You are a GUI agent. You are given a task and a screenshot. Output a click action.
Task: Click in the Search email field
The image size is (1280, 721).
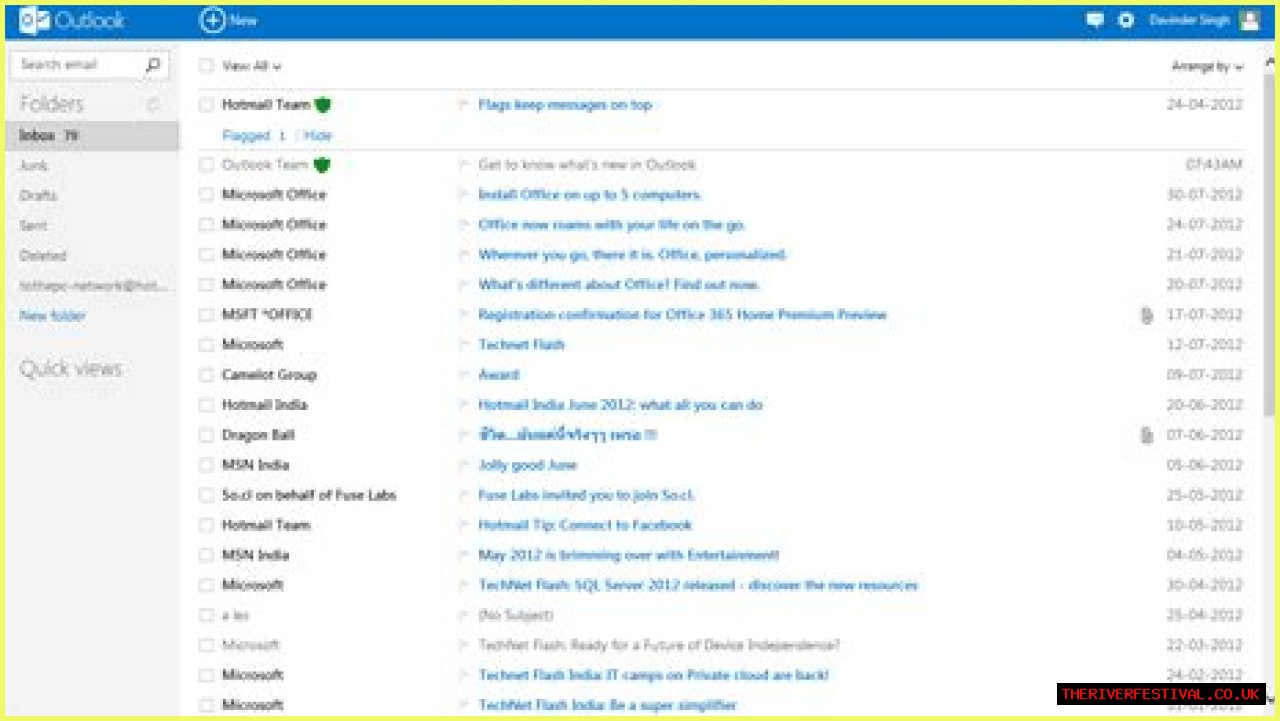(75, 65)
